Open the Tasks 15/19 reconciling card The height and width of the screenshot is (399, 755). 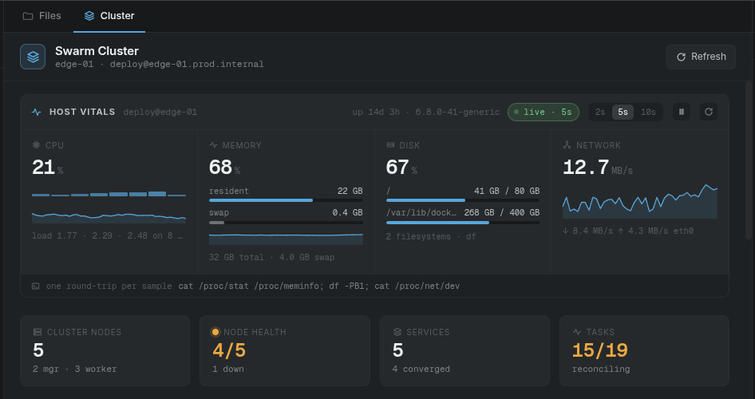pos(644,350)
